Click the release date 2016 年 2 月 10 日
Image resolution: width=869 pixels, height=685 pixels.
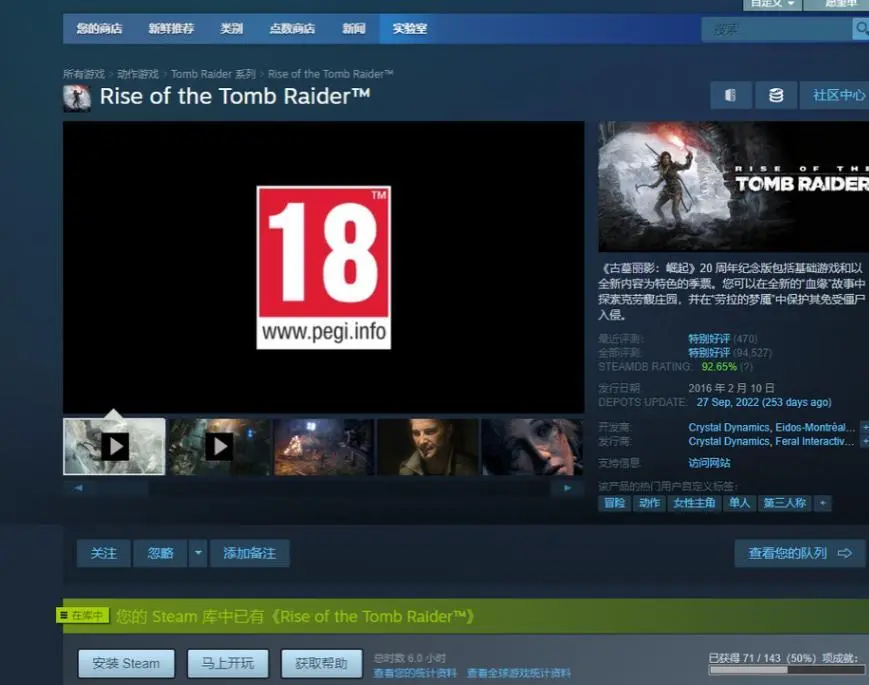click(x=732, y=388)
